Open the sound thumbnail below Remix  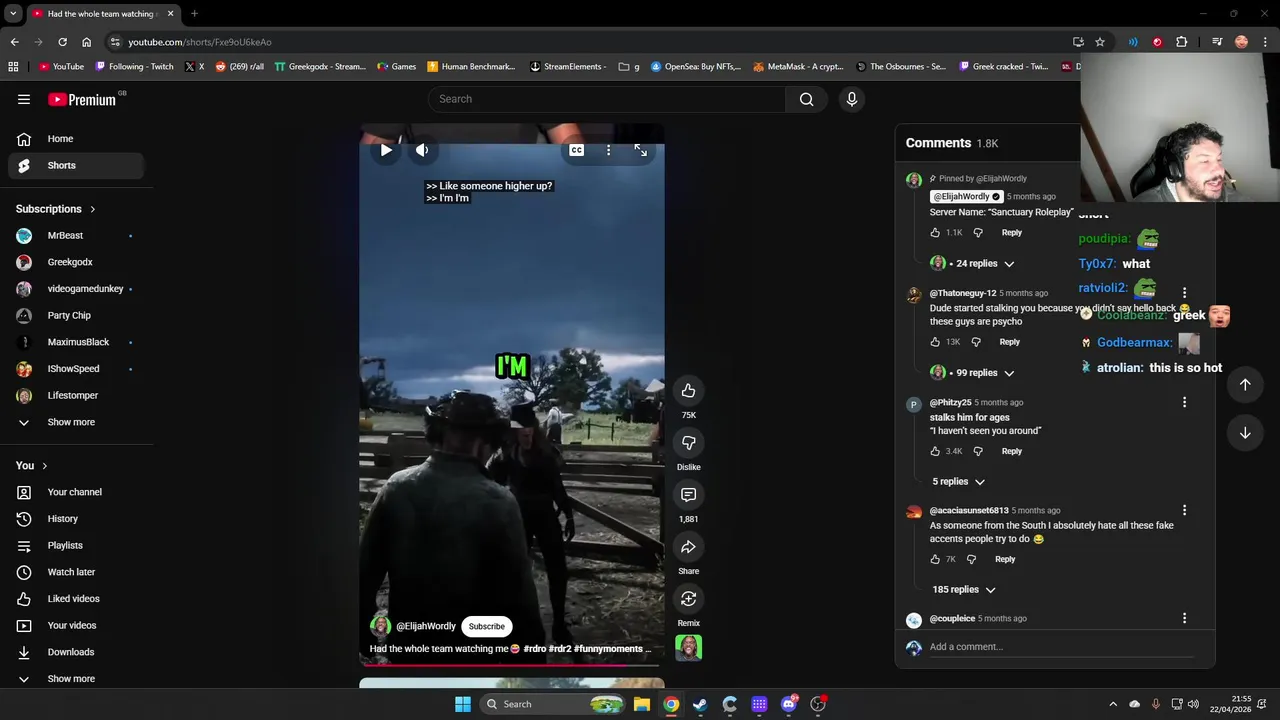coord(688,648)
